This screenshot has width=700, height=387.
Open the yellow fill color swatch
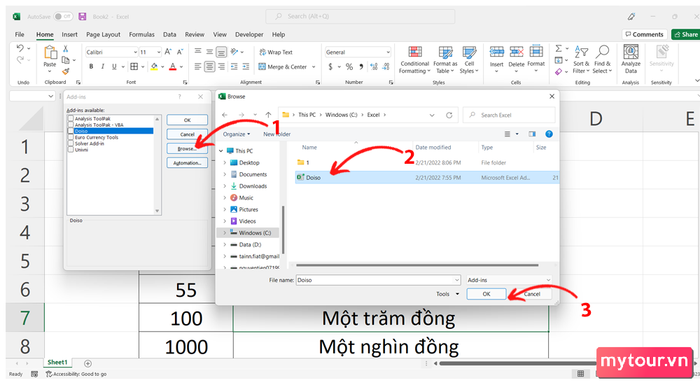click(x=154, y=67)
